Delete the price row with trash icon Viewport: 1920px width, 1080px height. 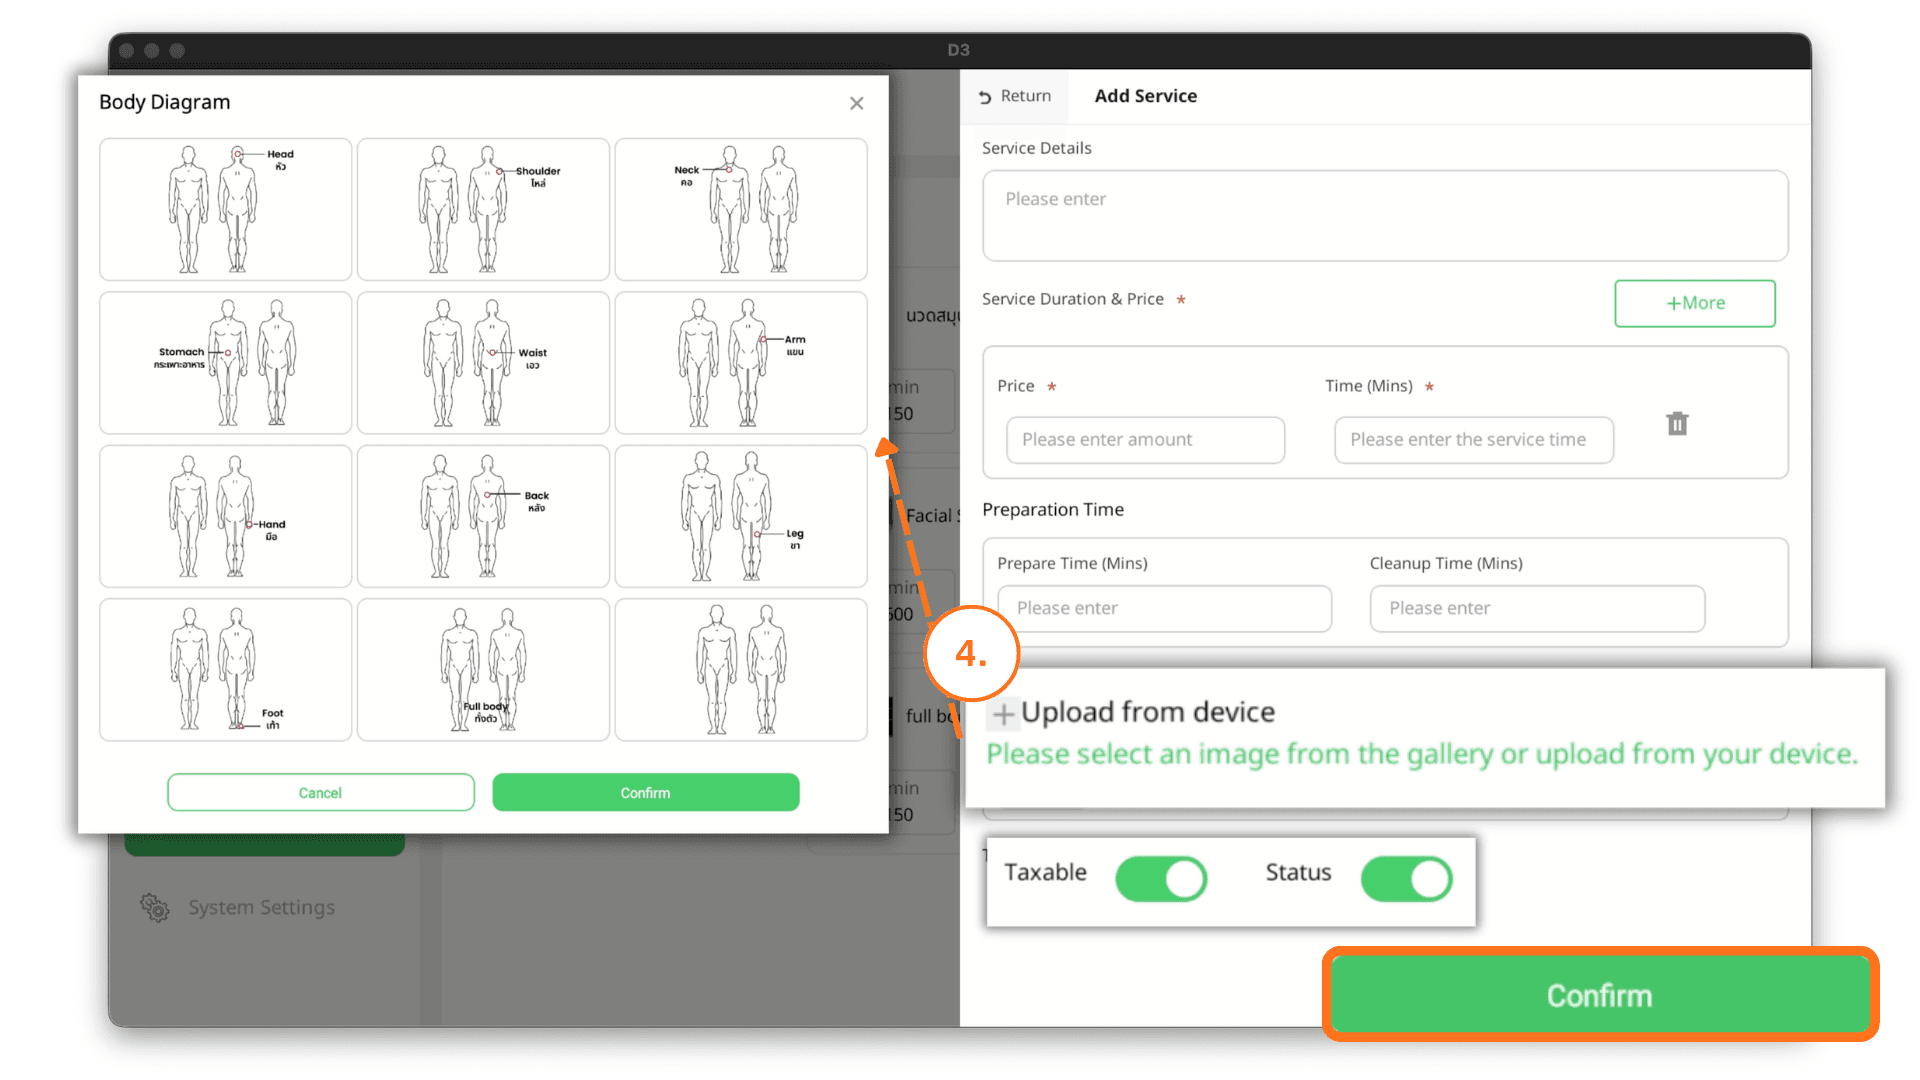click(x=1676, y=423)
